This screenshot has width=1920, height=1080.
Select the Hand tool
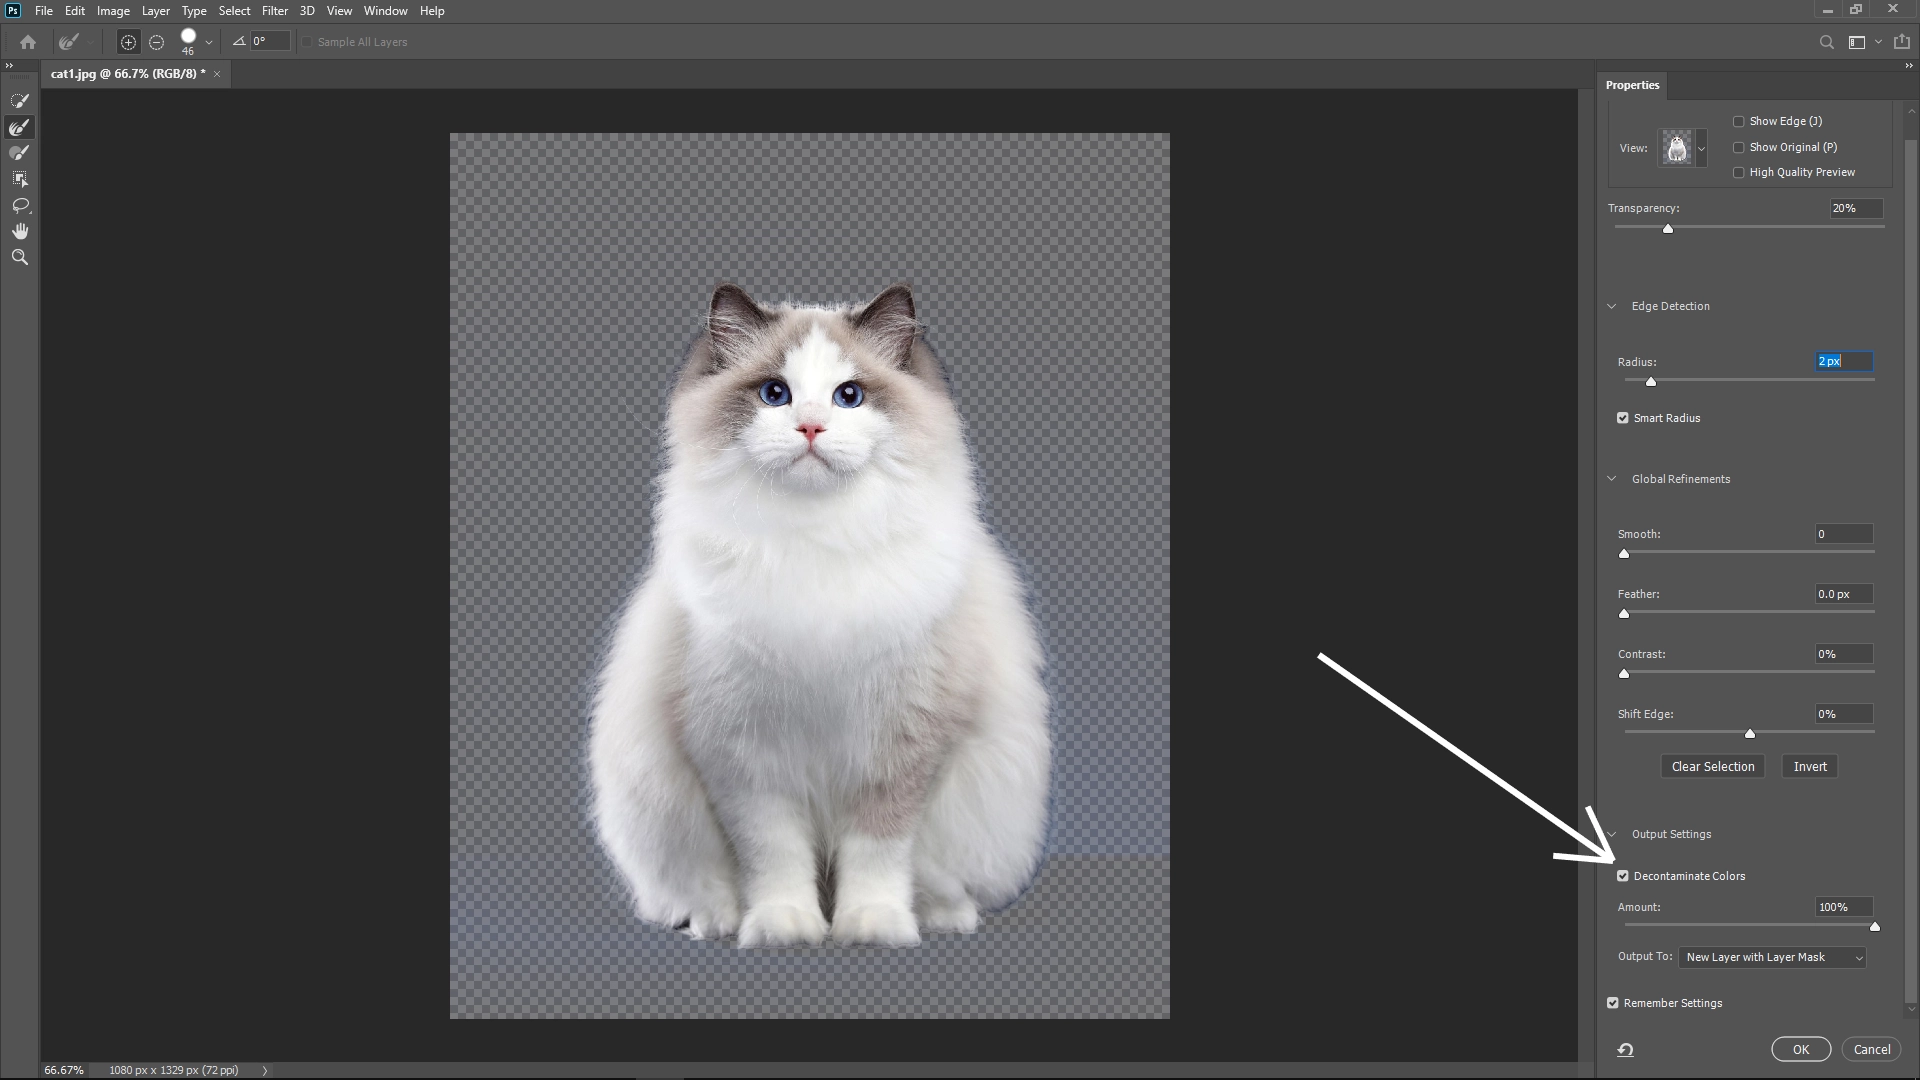pos(20,230)
